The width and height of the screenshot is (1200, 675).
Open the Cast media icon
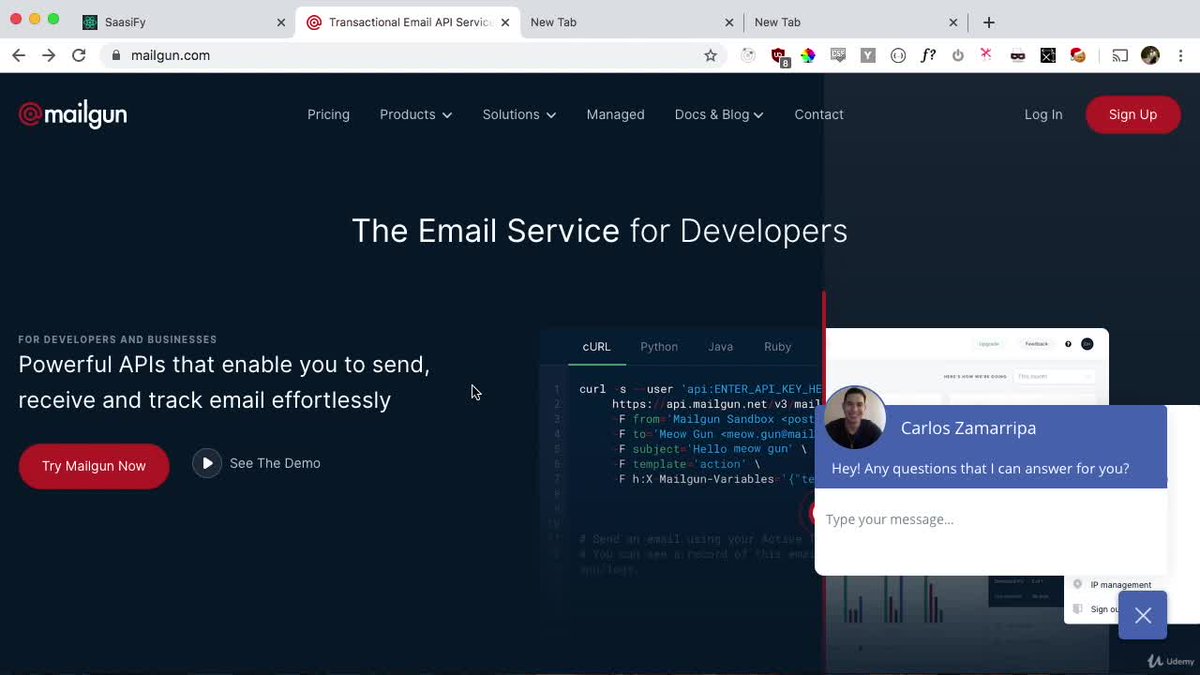pos(1120,56)
